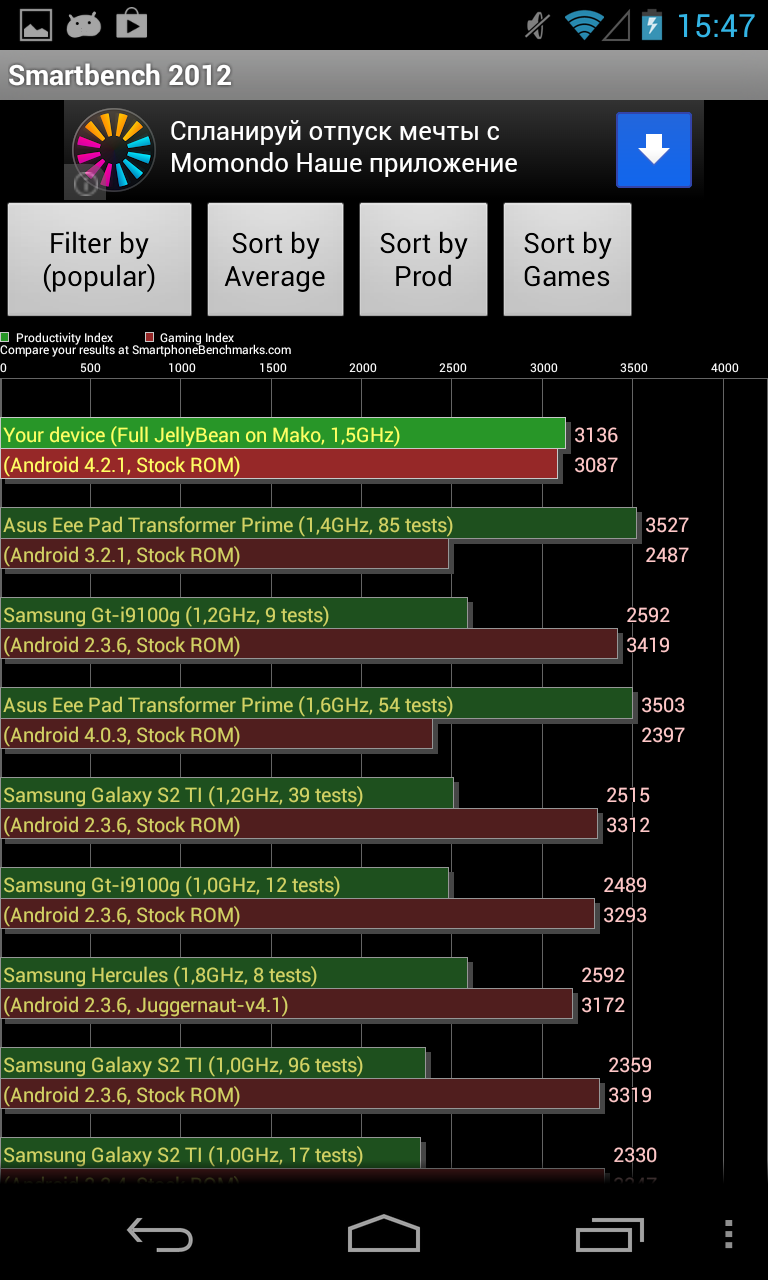Select Samsung Galaxy S2 TI 96 tests bar
The width and height of the screenshot is (768, 1280).
pos(213,1064)
